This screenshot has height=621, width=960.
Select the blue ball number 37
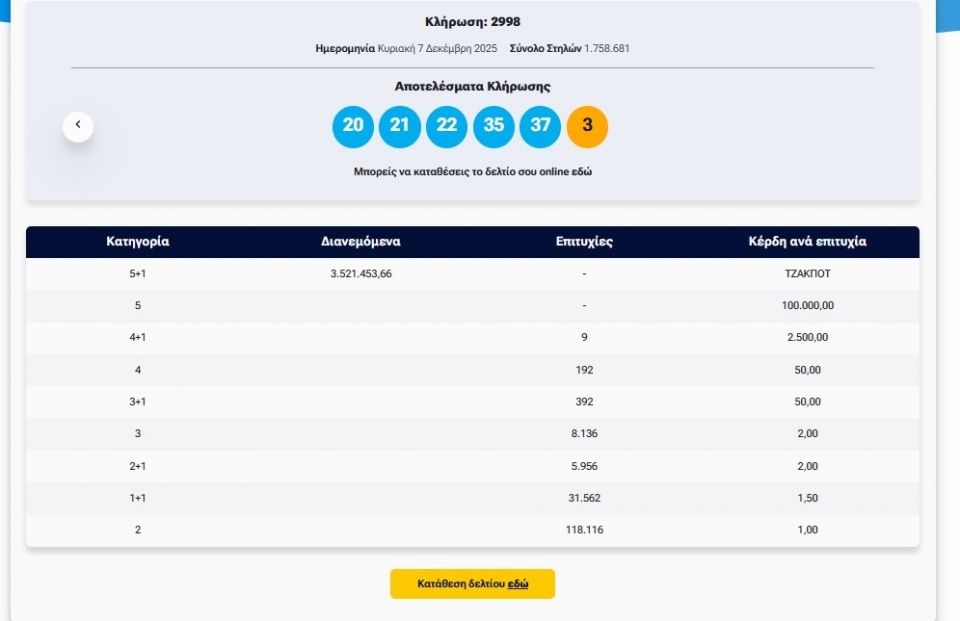pyautogui.click(x=540, y=126)
